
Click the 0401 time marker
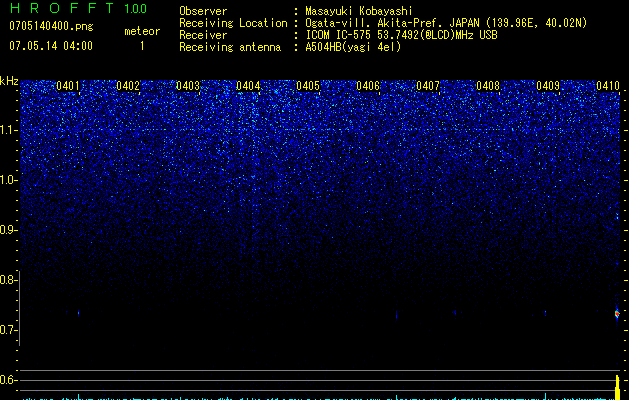(x=68, y=86)
